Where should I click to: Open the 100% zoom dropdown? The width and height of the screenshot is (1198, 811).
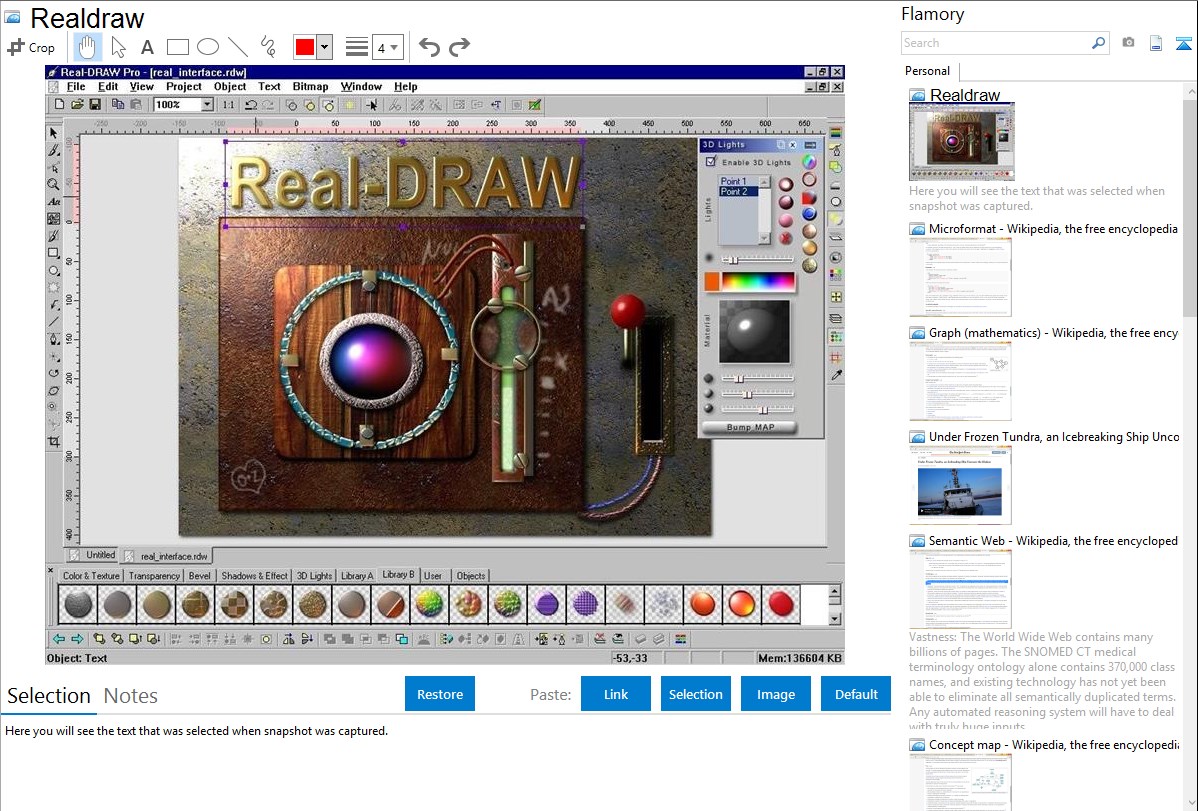coord(207,105)
